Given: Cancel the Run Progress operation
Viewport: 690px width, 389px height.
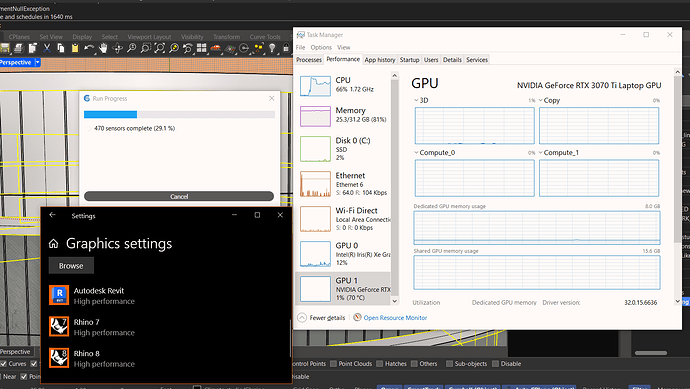Looking at the screenshot, I should point(179,196).
